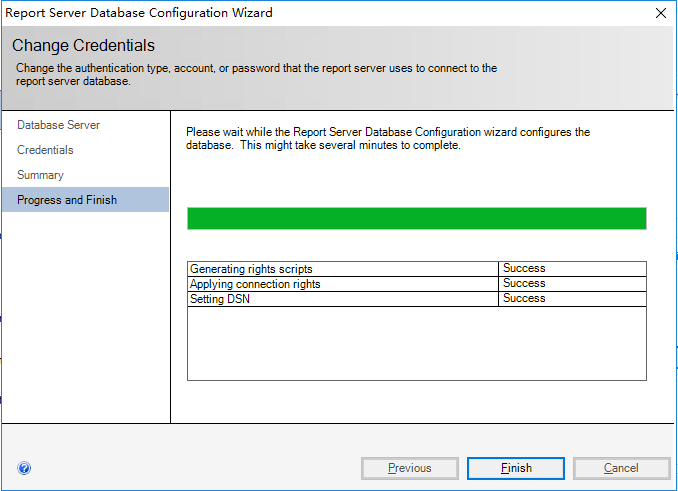Click the Cancel button
The width and height of the screenshot is (678, 491).
(621, 468)
